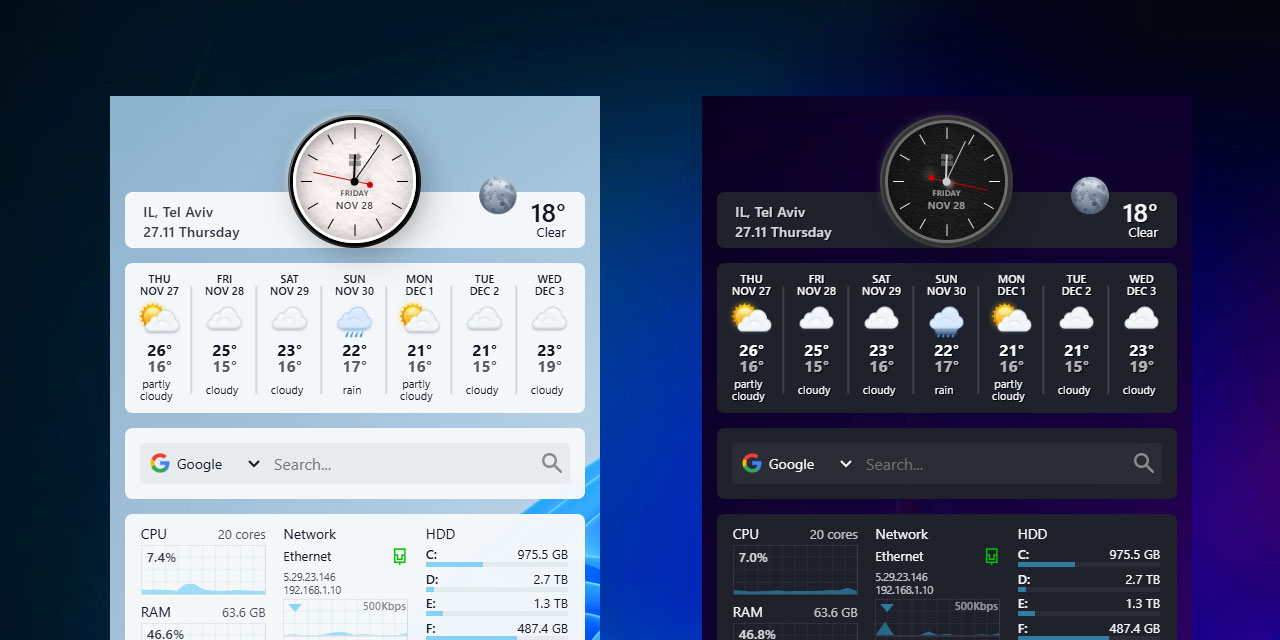Screen dimensions: 1280x640
Task: Click SUN NOV 30 rain icon, light widget
Action: [354, 321]
